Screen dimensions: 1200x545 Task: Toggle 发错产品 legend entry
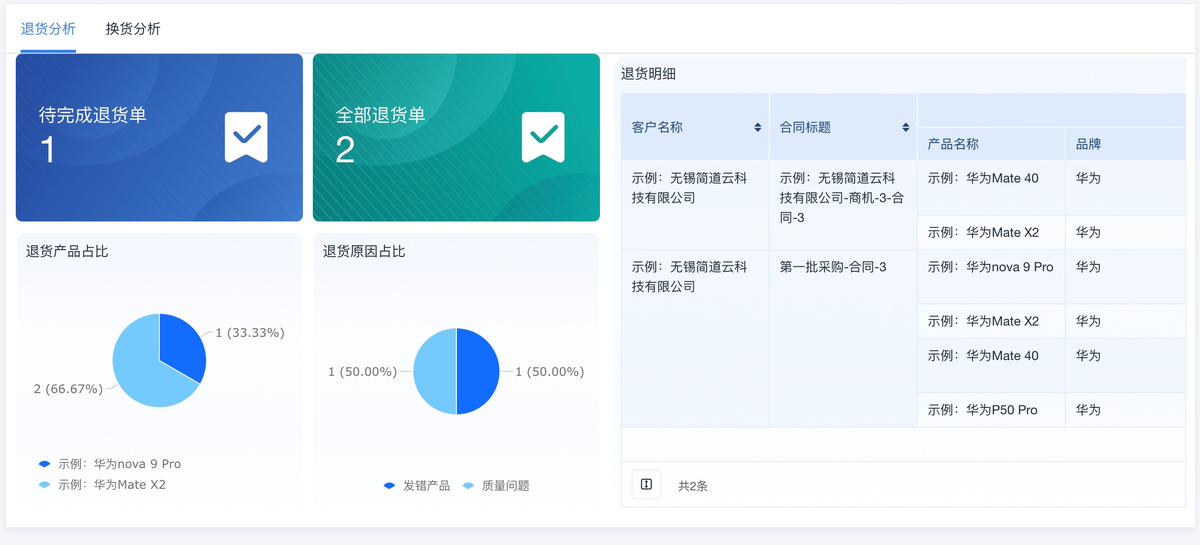pos(417,486)
